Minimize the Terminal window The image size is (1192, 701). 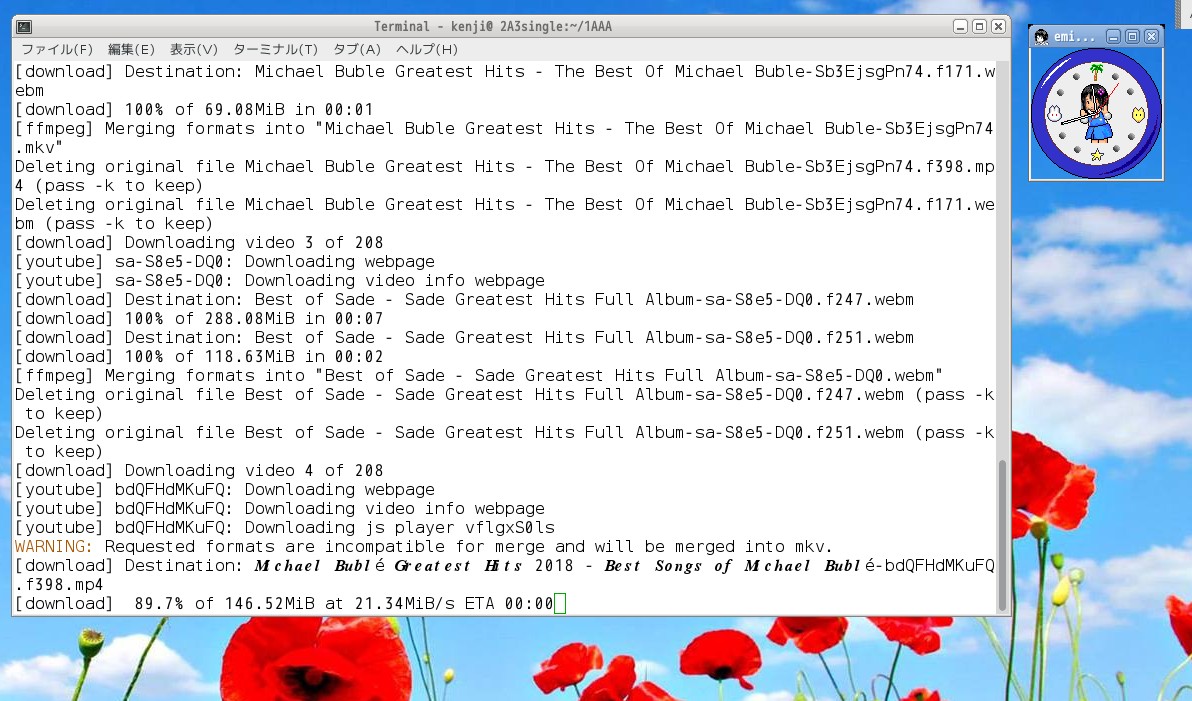(x=960, y=27)
